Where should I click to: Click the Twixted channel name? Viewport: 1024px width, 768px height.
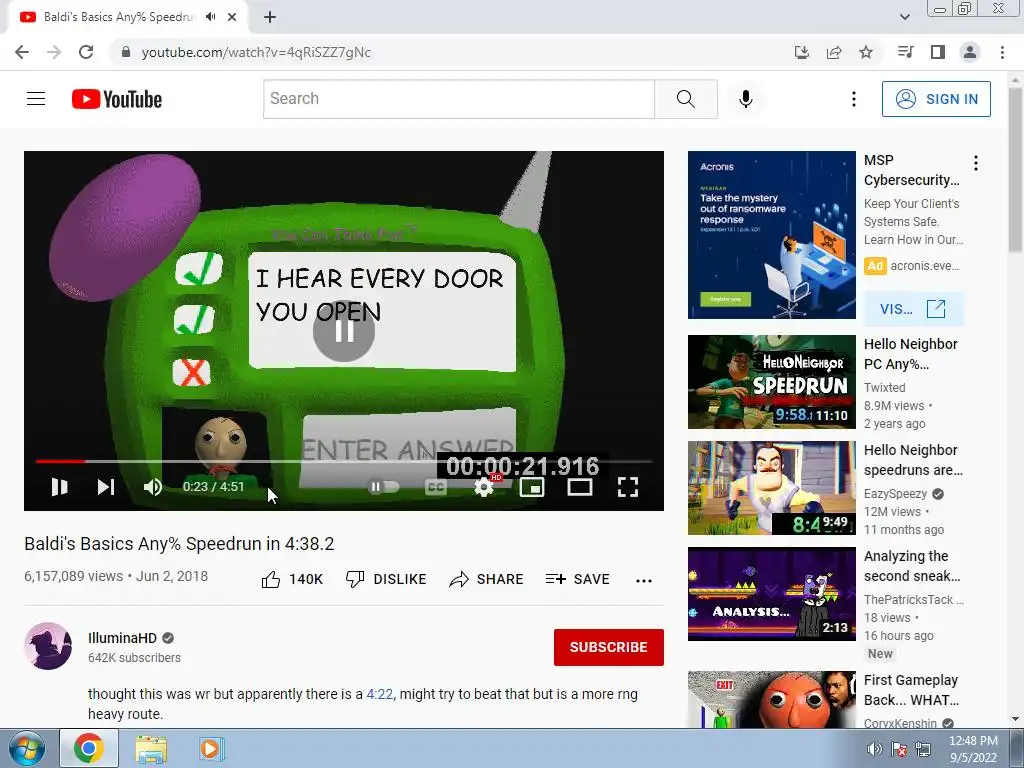884,387
